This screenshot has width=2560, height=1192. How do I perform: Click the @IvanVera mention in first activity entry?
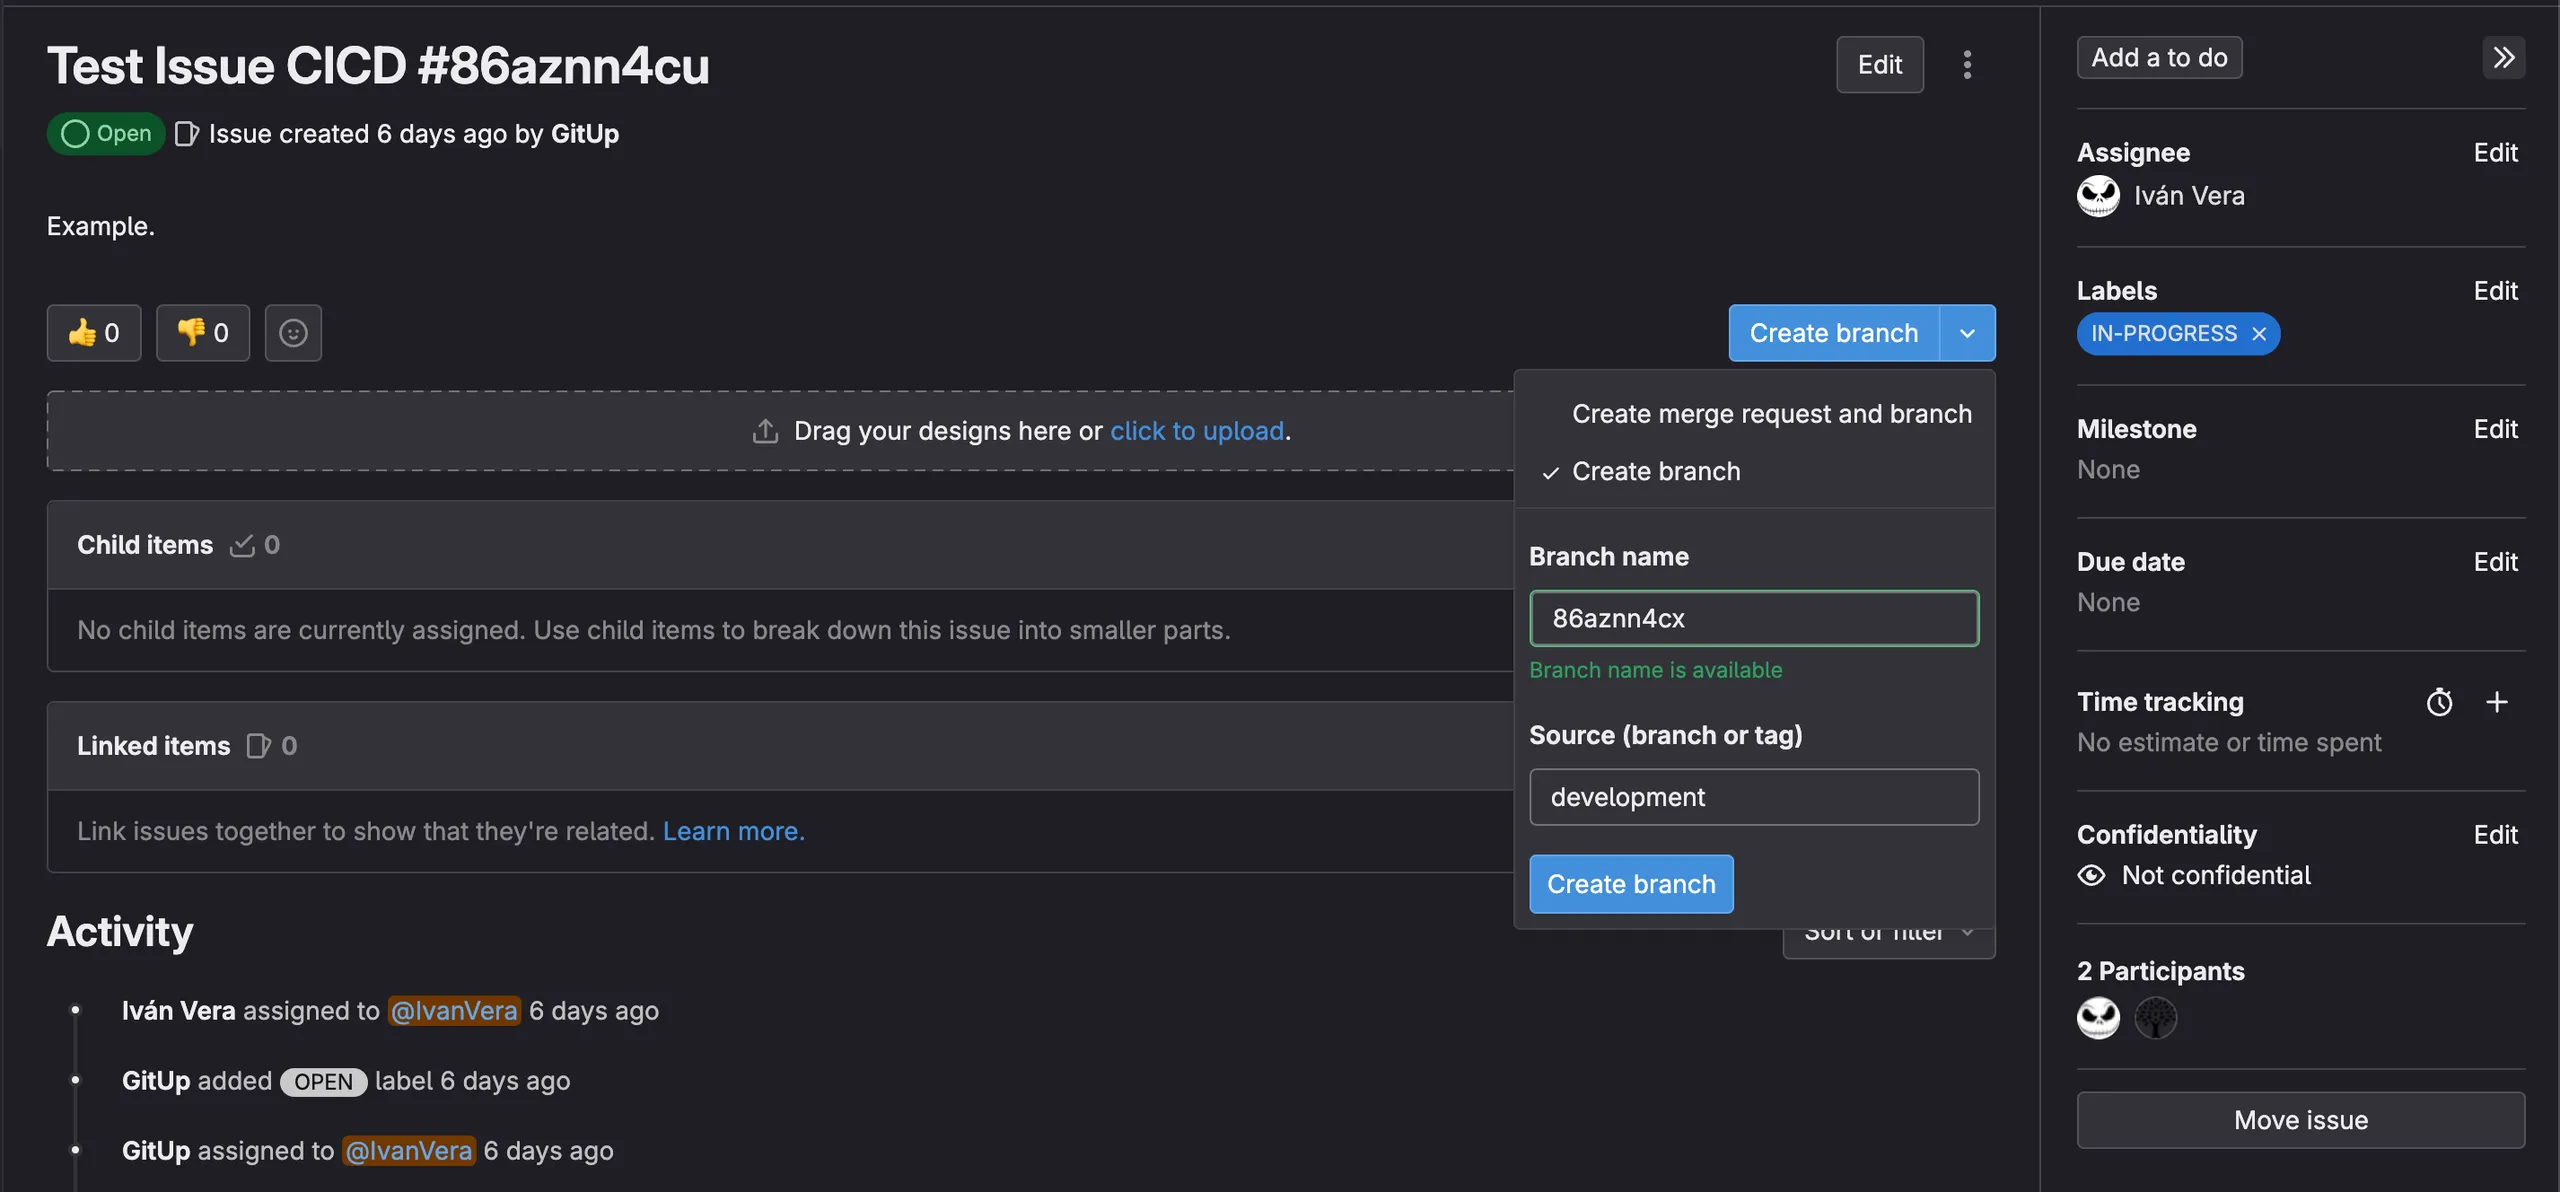(x=454, y=1011)
